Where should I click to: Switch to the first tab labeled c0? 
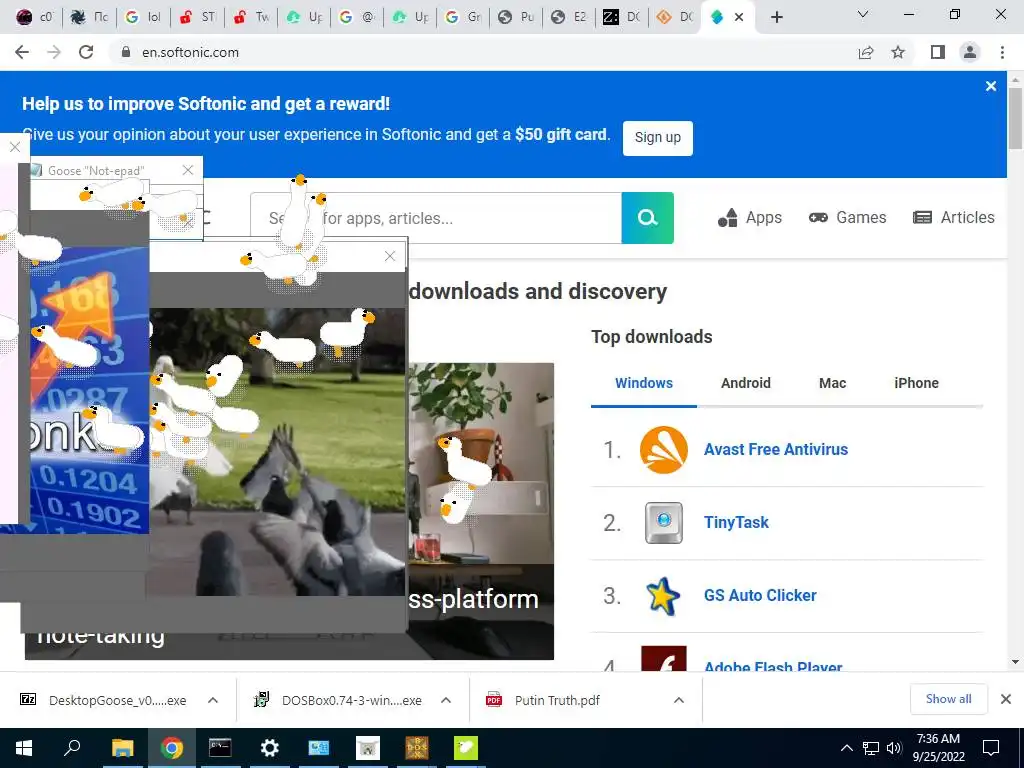point(35,17)
